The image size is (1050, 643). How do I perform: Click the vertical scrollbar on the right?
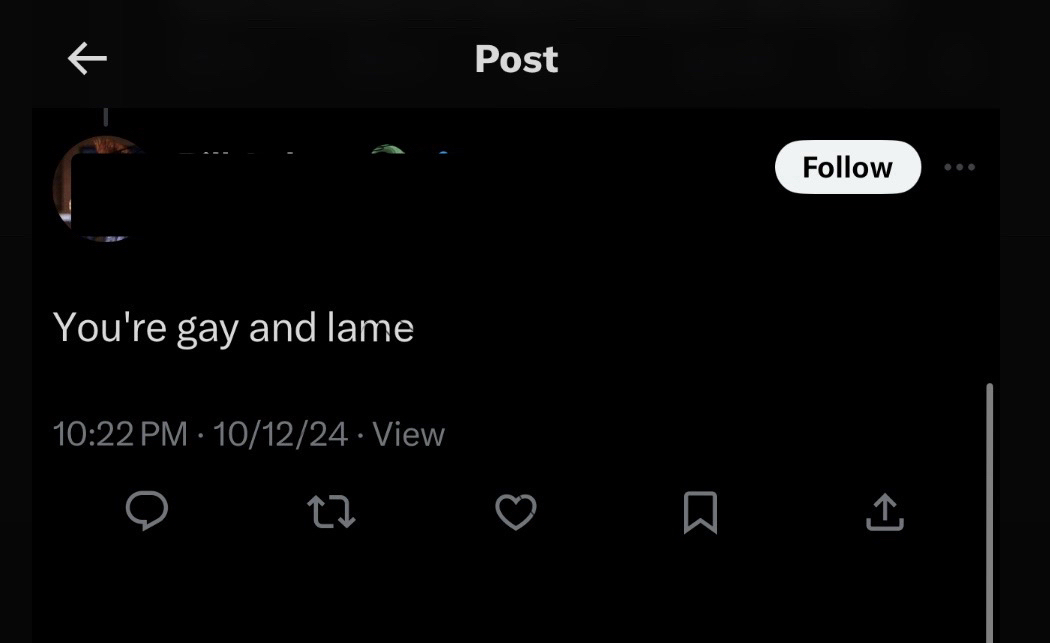[989, 500]
